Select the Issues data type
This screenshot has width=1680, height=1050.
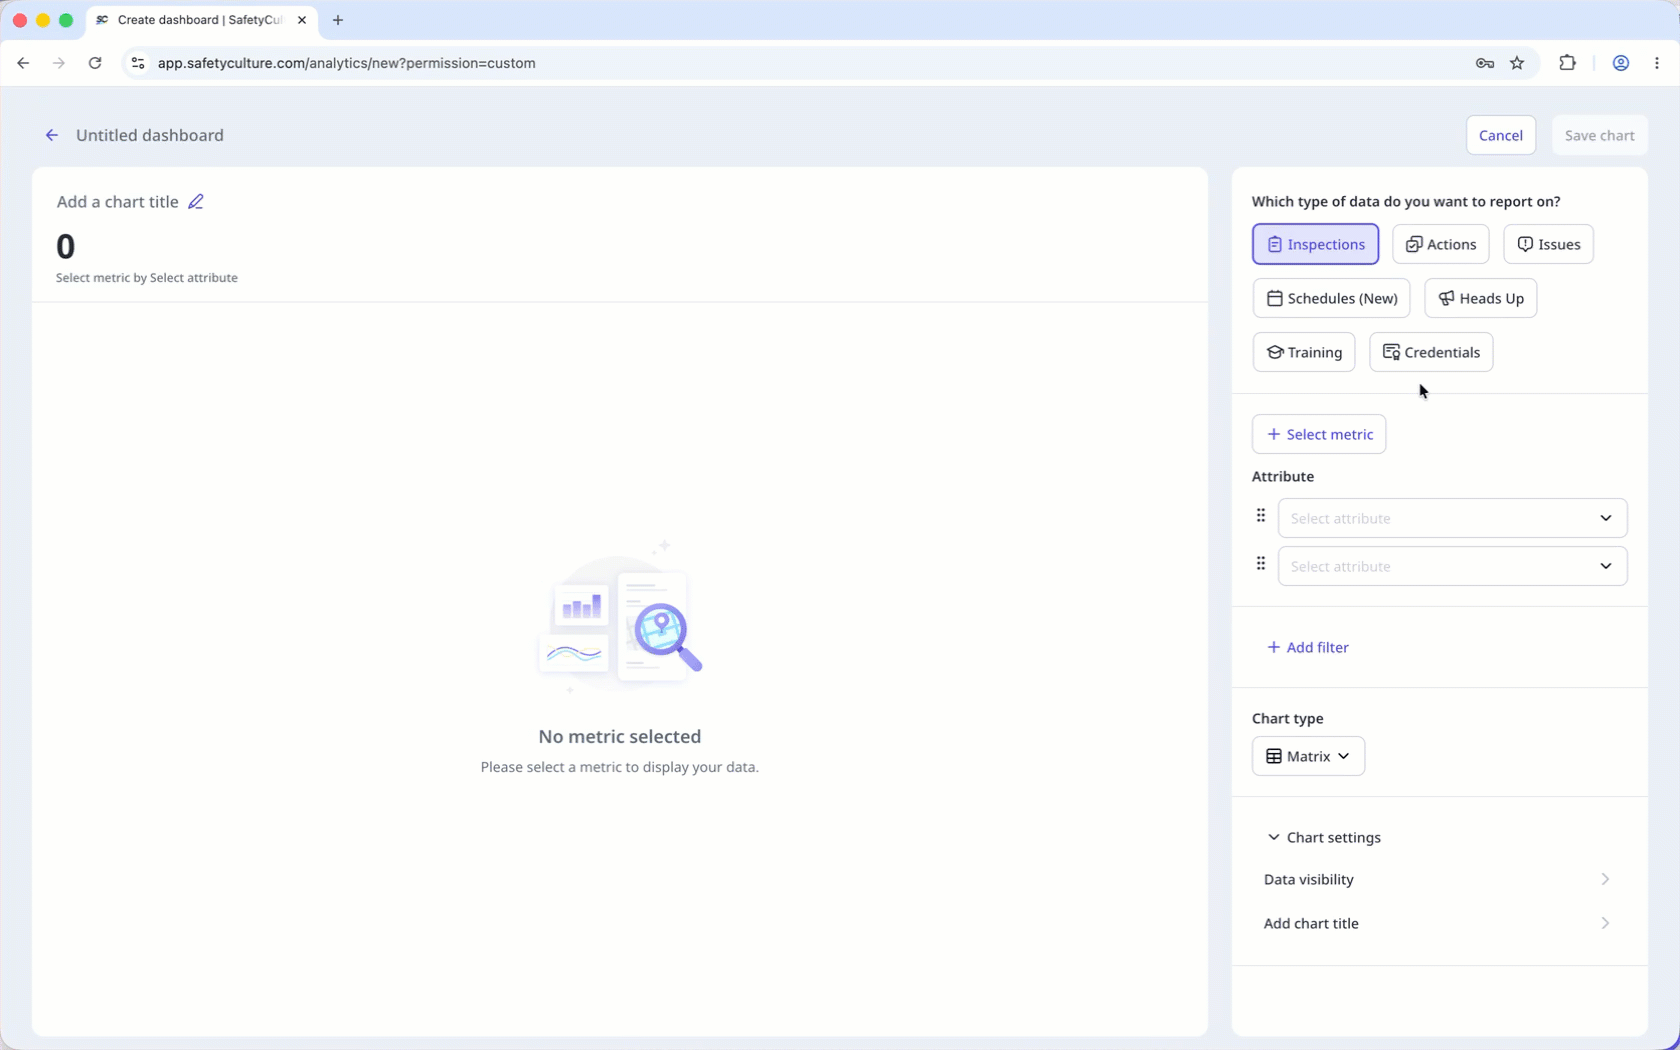click(x=1548, y=244)
